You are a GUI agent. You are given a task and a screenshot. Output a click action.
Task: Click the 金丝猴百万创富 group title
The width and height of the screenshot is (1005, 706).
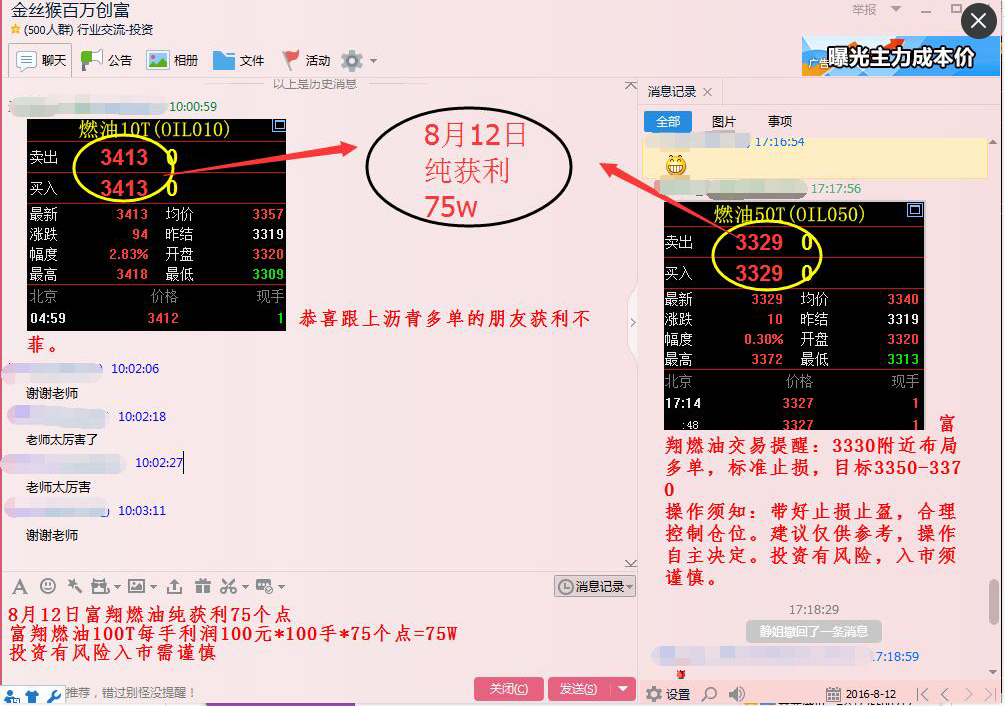tap(71, 10)
